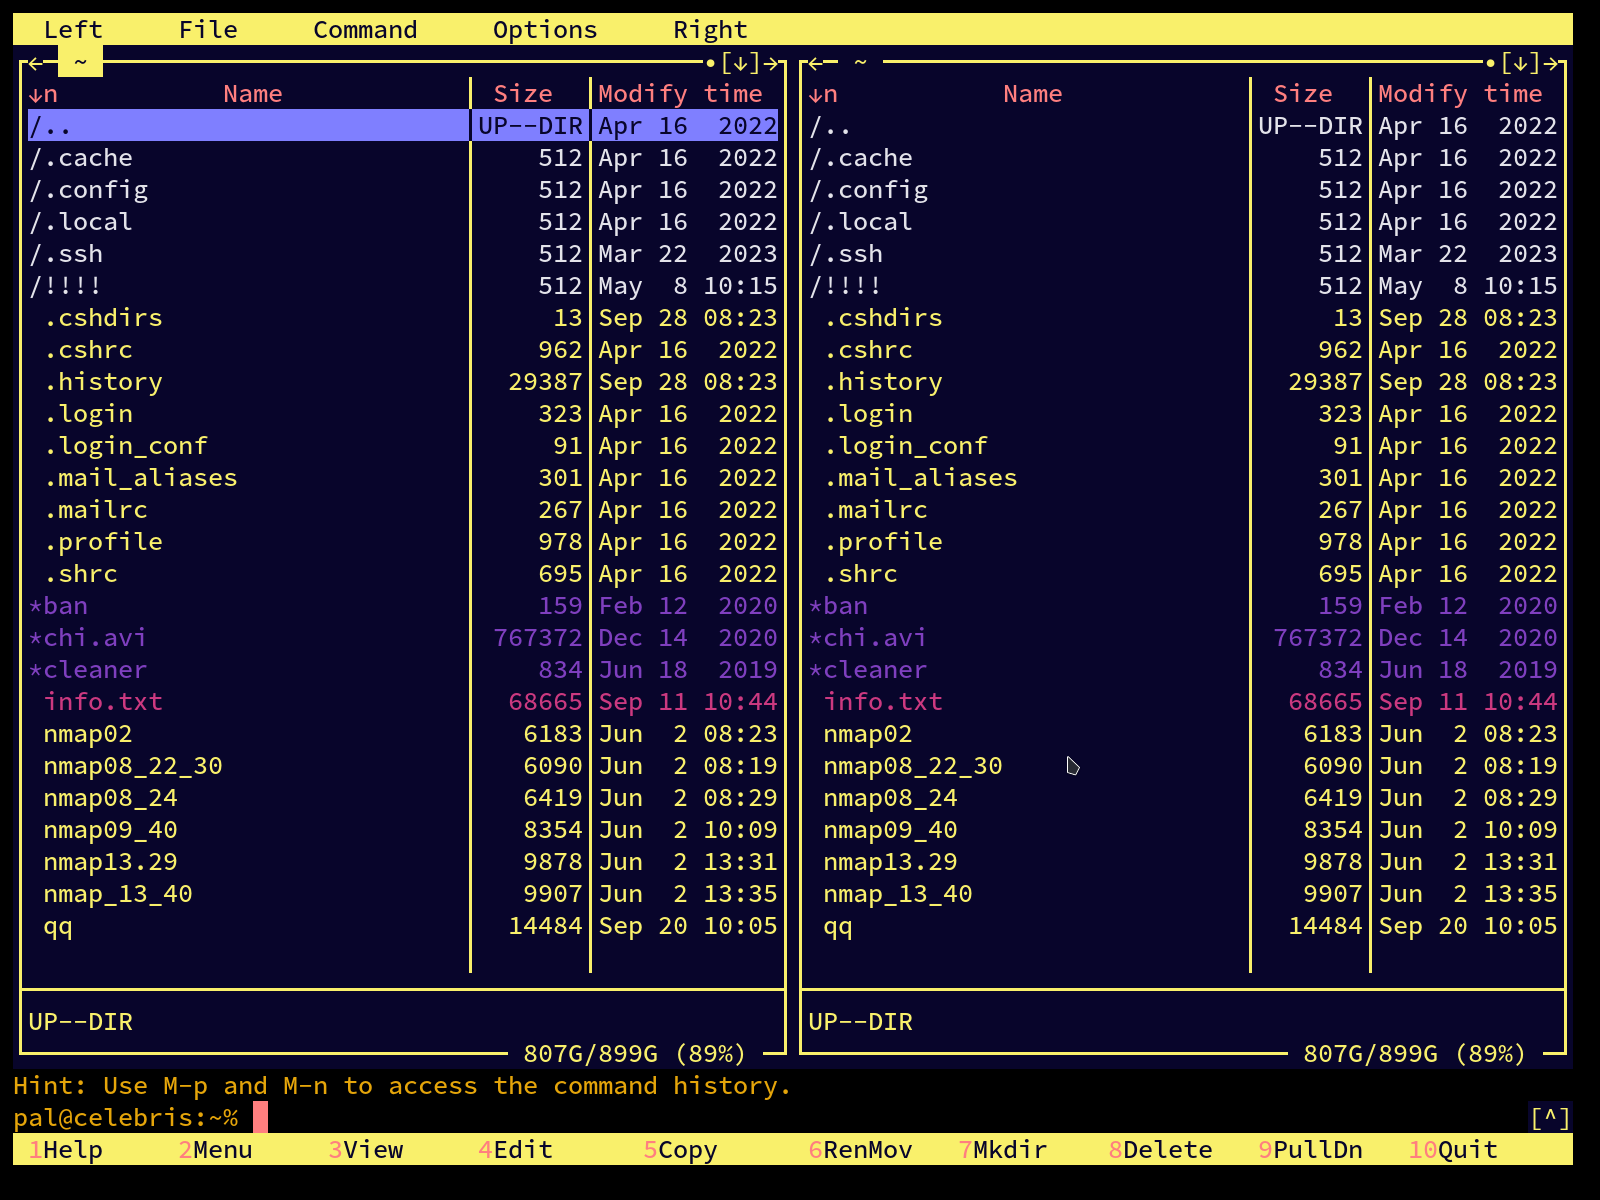This screenshot has width=1600, height=1200.
Task: Select /.. in the right panel
Action: tap(1183, 126)
